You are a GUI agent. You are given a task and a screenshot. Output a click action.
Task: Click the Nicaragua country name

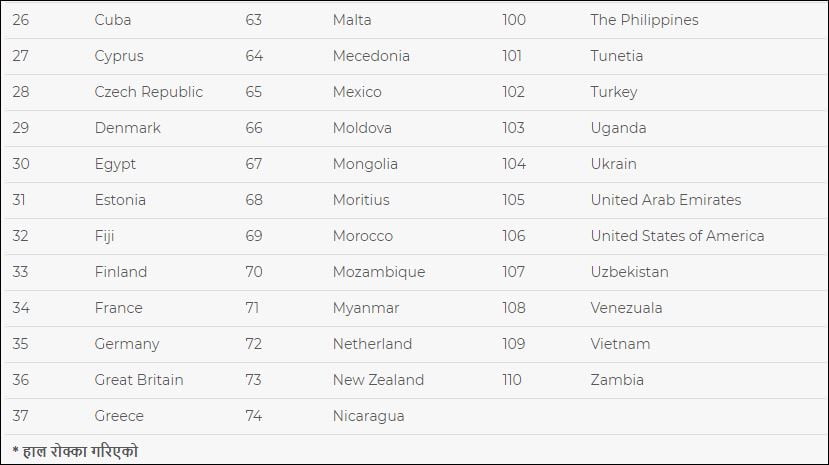tap(368, 416)
